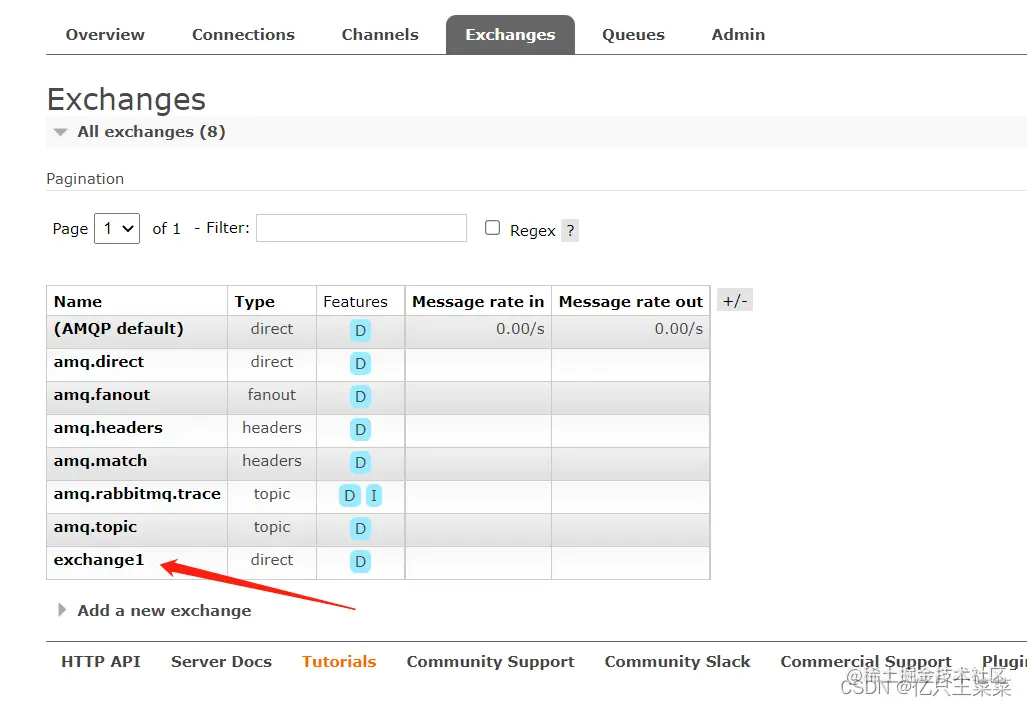Click the D badge for exchange1

(x=360, y=561)
